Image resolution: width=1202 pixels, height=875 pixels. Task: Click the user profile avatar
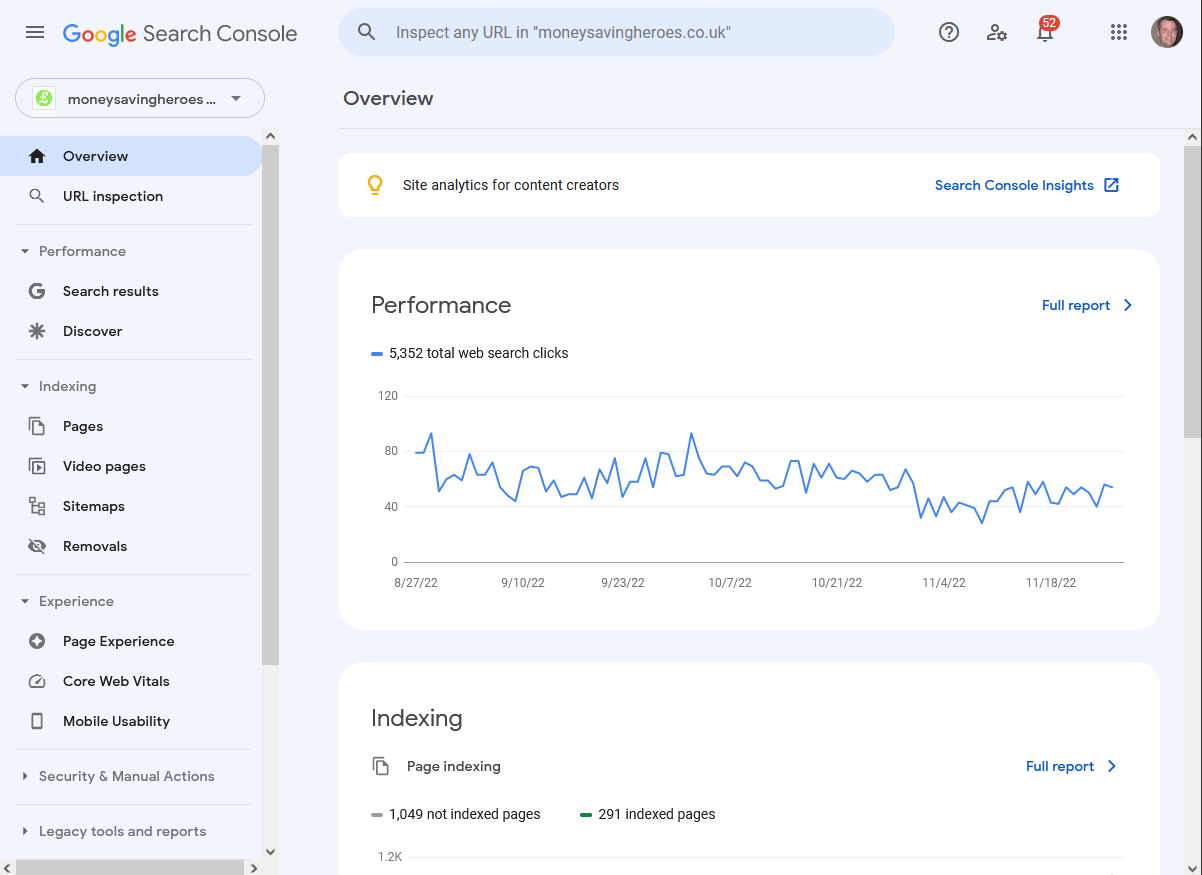click(x=1166, y=32)
